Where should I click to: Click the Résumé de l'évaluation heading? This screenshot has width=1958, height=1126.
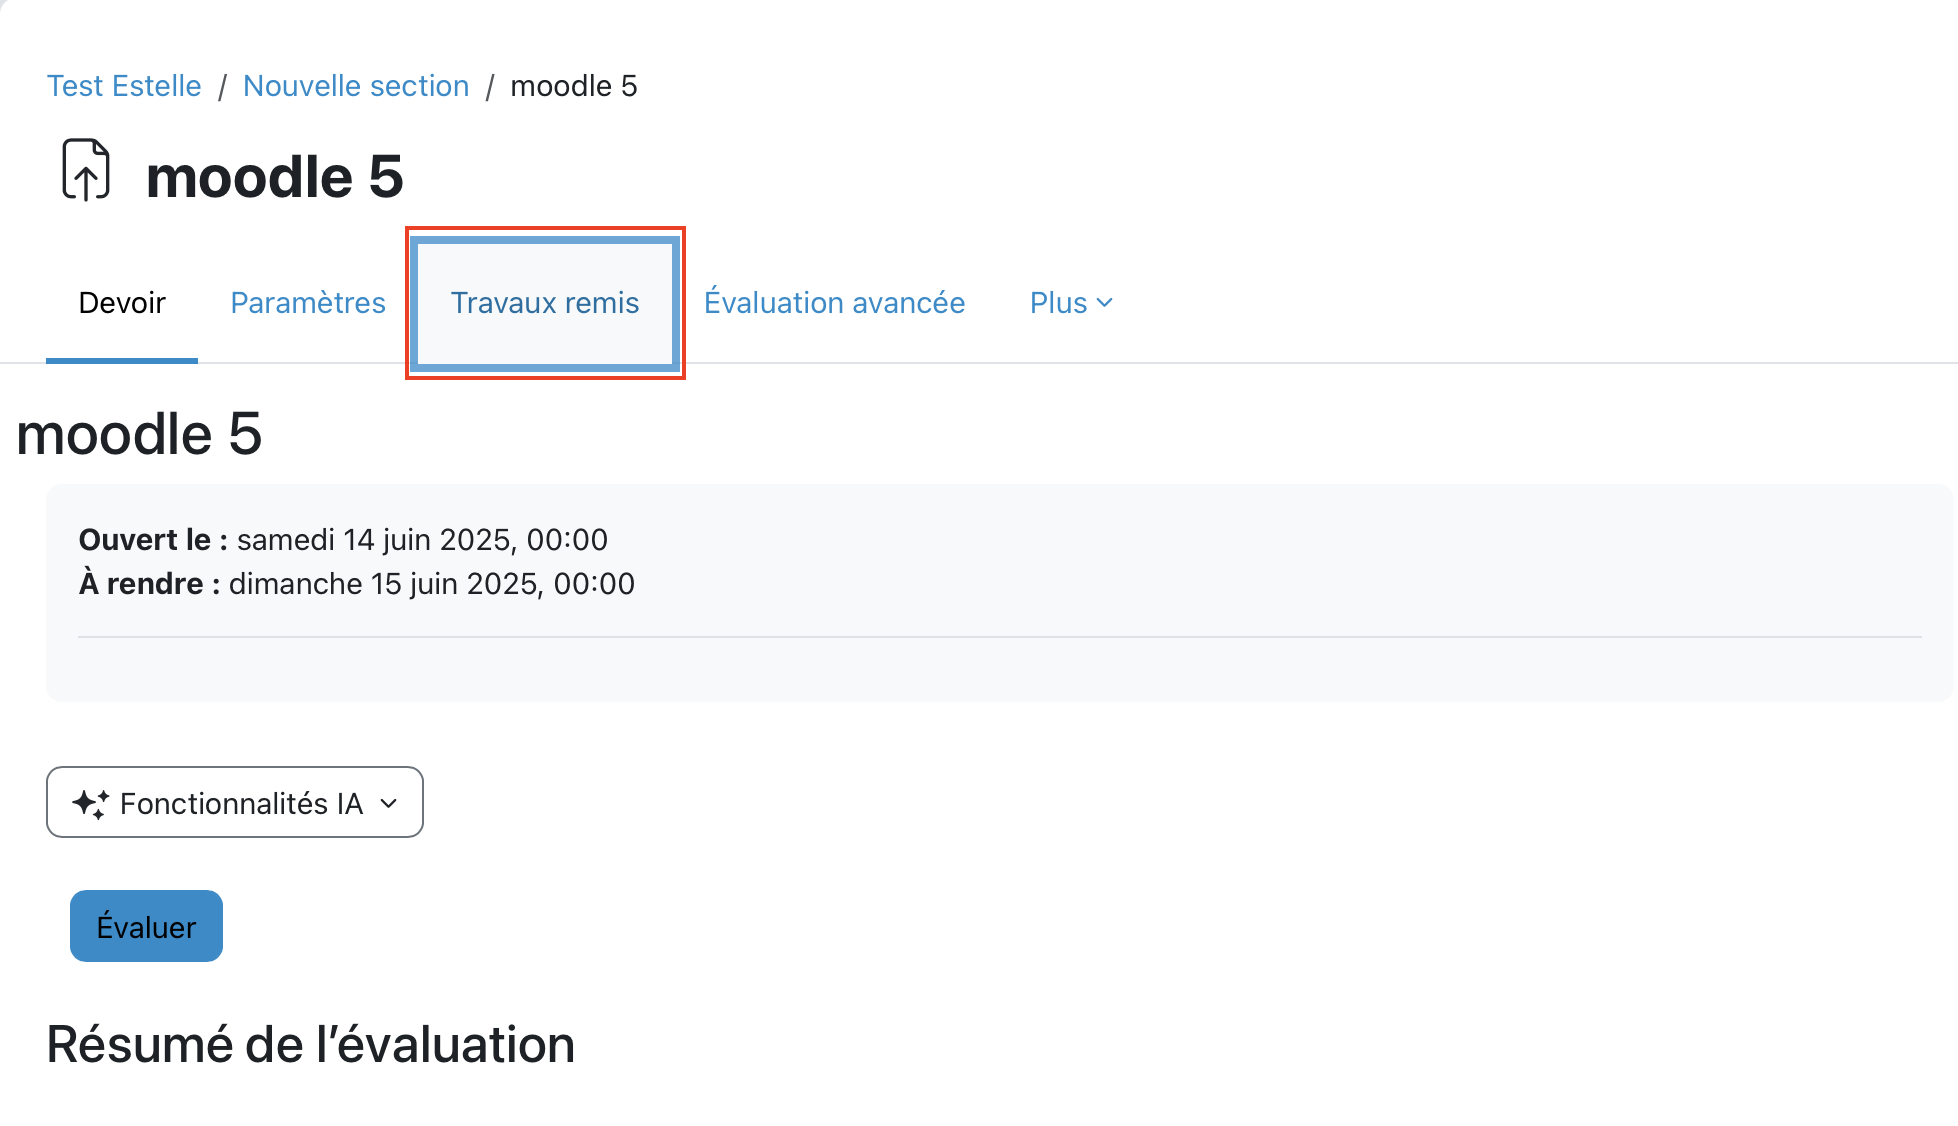[310, 1045]
